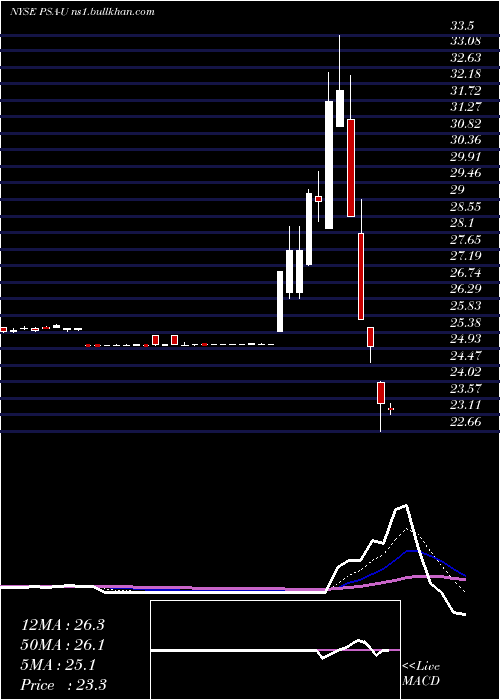
Task: Click the tallest white candlestick body
Action: click(x=329, y=165)
